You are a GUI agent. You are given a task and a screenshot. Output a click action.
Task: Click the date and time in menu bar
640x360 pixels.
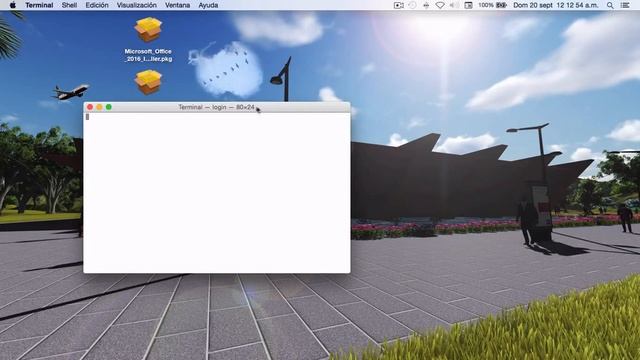click(556, 5)
